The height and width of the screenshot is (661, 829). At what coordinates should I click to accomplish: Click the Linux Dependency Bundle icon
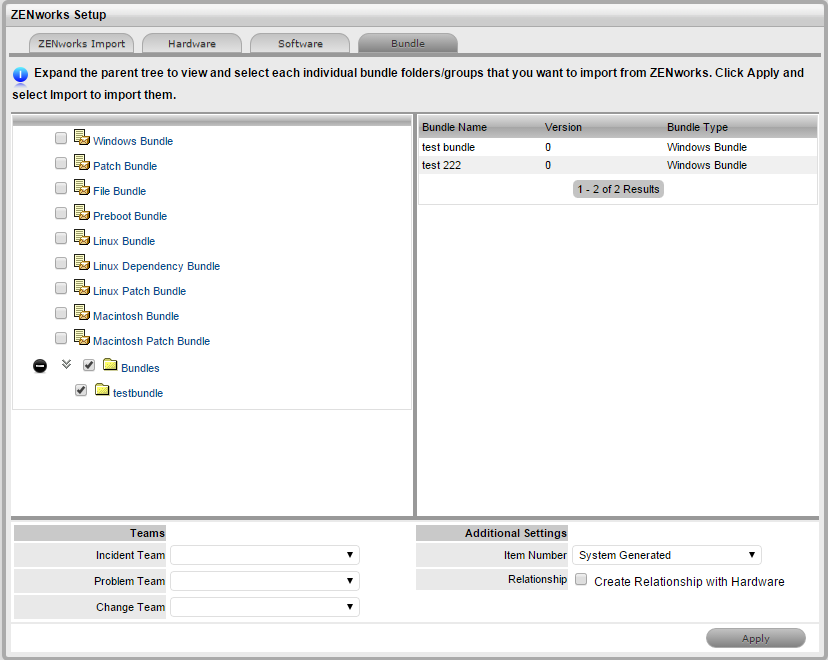click(82, 263)
